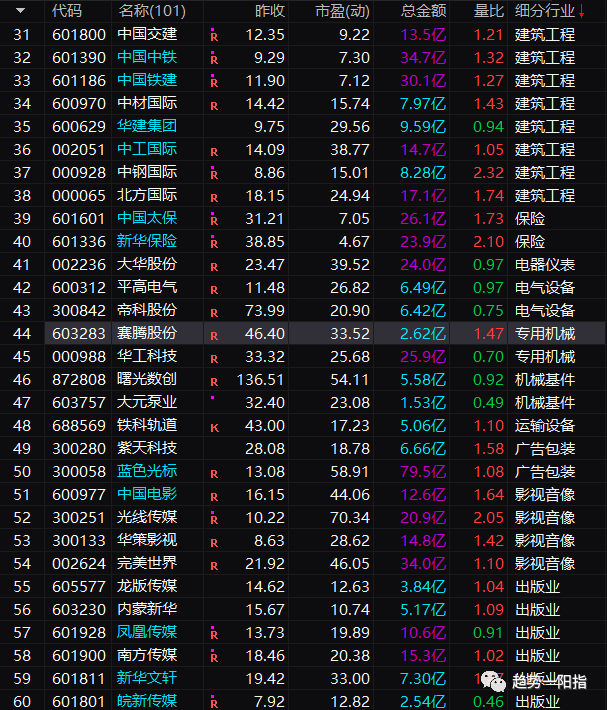Viewport: 607px width, 710px height.
Task: Click total amount 1.53亿
Action: [423, 403]
